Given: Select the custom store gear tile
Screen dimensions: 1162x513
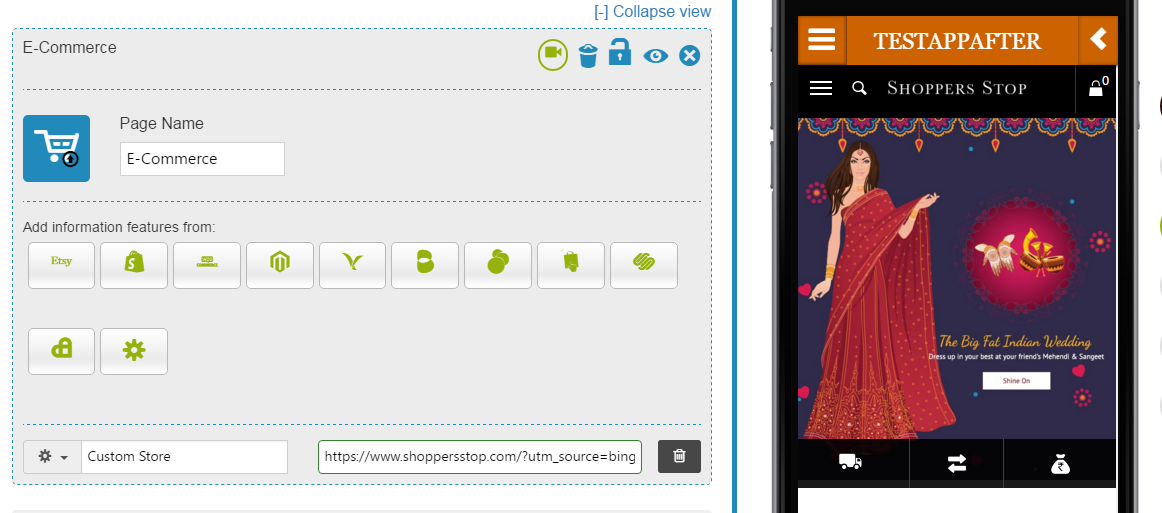Looking at the screenshot, I should [134, 351].
